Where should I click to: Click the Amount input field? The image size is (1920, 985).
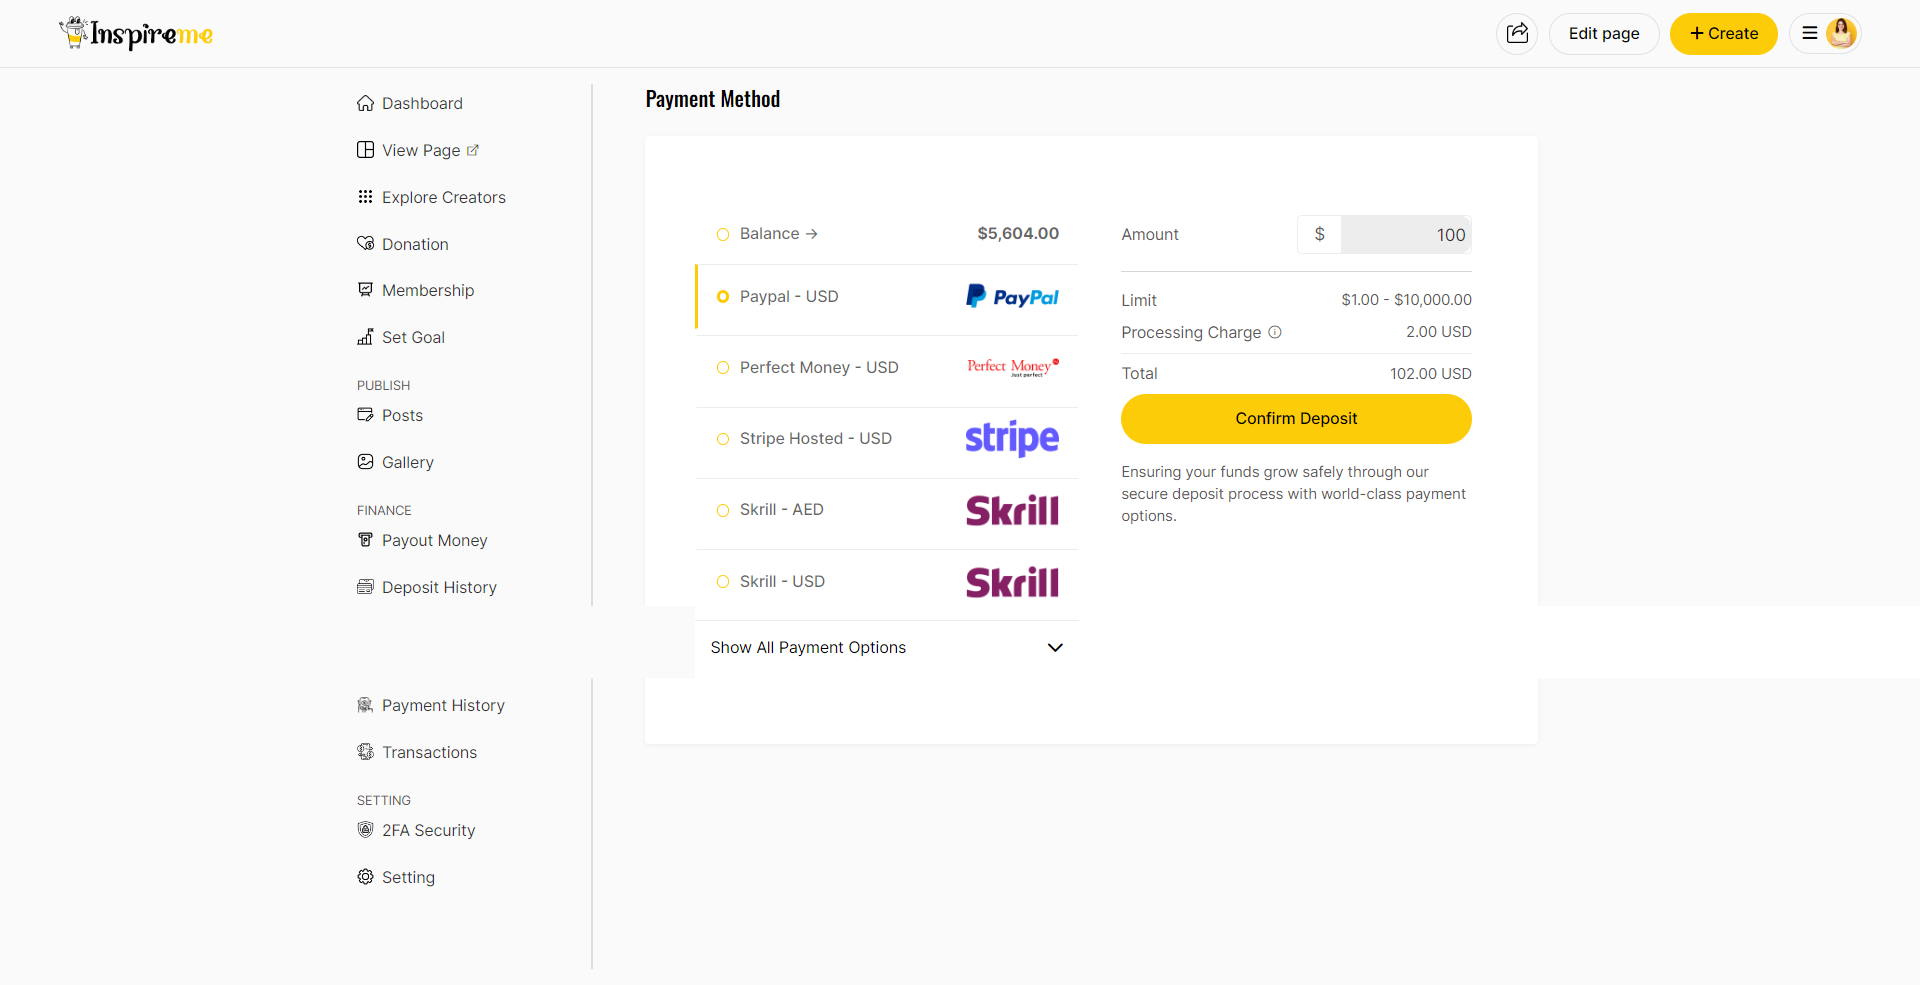pos(1405,234)
